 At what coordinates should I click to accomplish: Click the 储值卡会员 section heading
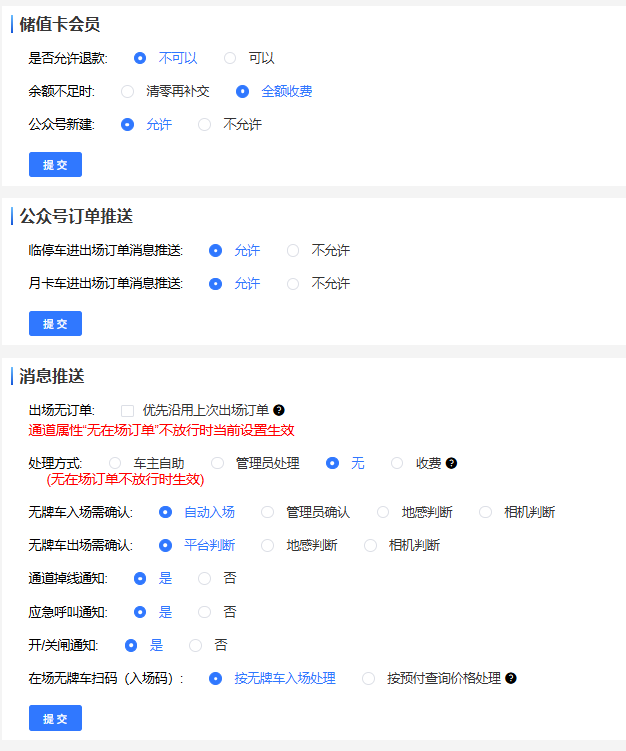(59, 24)
